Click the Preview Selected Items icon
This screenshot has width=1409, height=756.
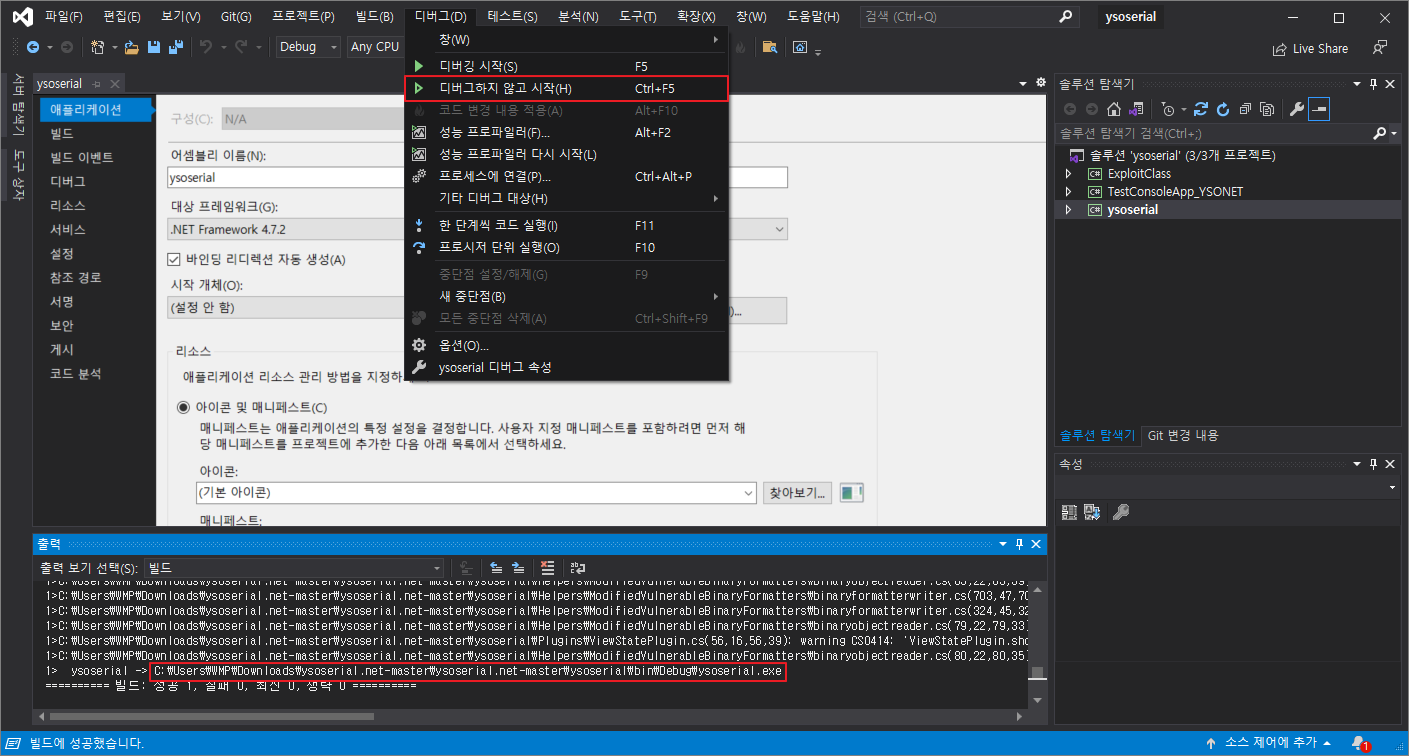(x=1319, y=109)
